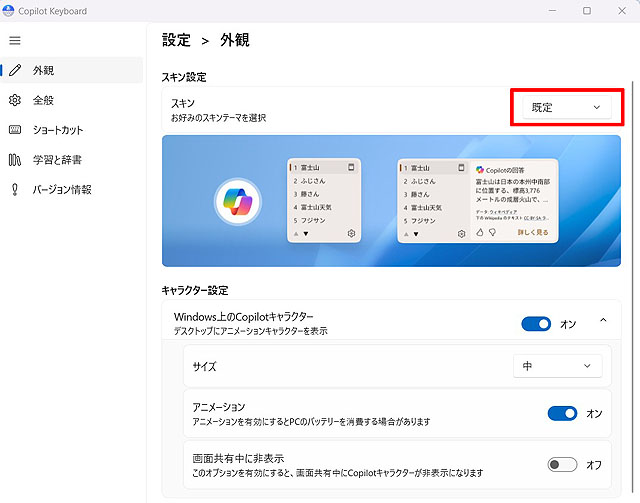Click 設定 in the breadcrumb header
Screen dimensions: 640x503
pyautogui.click(x=176, y=40)
